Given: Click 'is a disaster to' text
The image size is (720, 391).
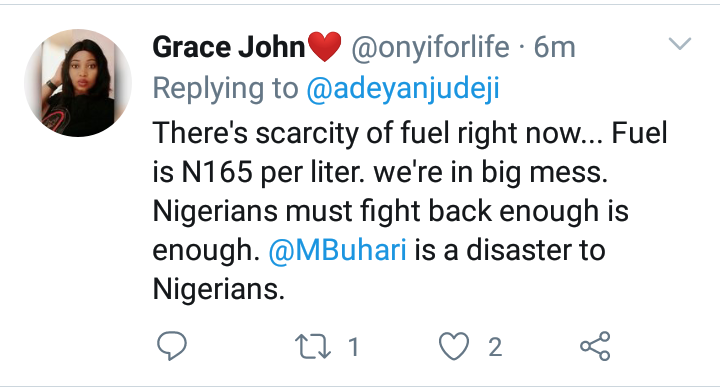Looking at the screenshot, I should pyautogui.click(x=510, y=250).
